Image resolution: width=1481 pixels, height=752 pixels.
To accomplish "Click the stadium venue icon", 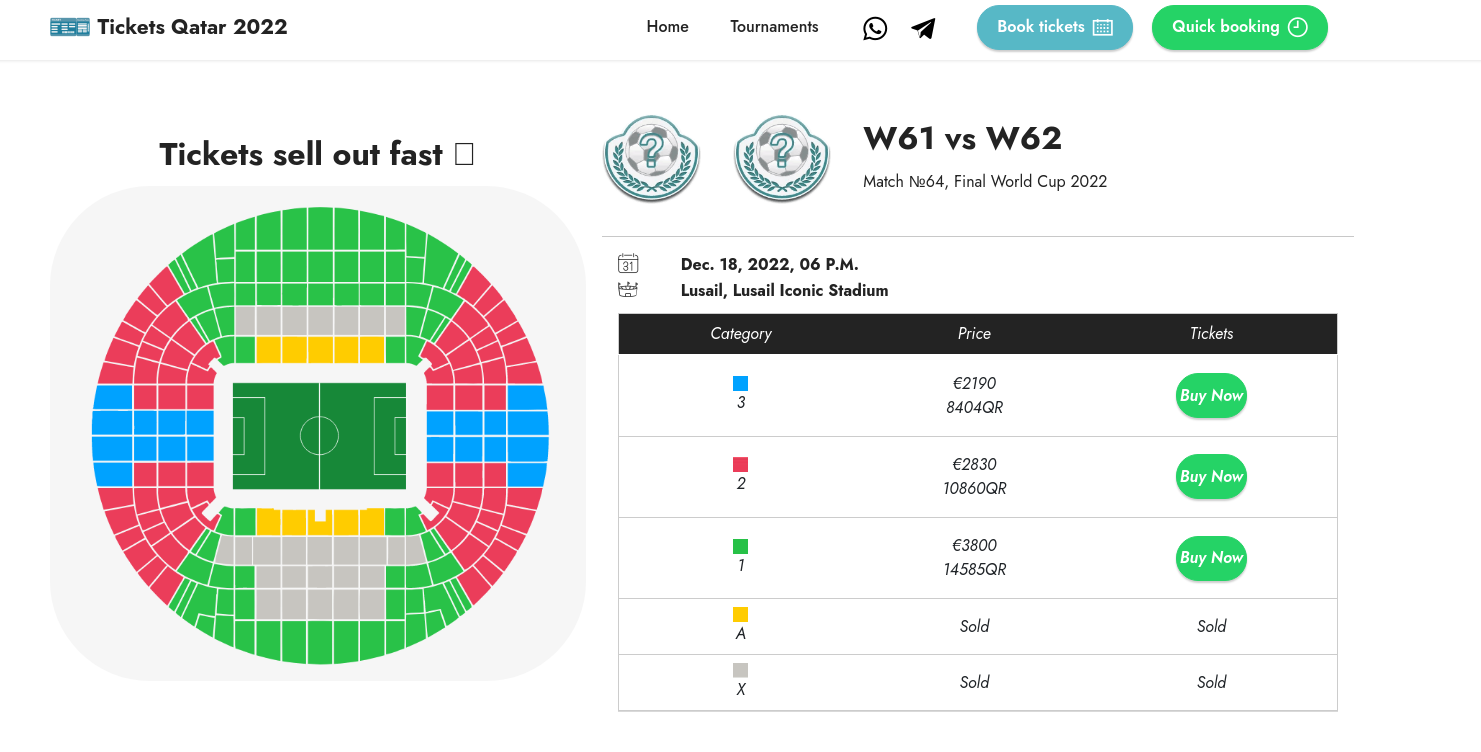I will (628, 290).
